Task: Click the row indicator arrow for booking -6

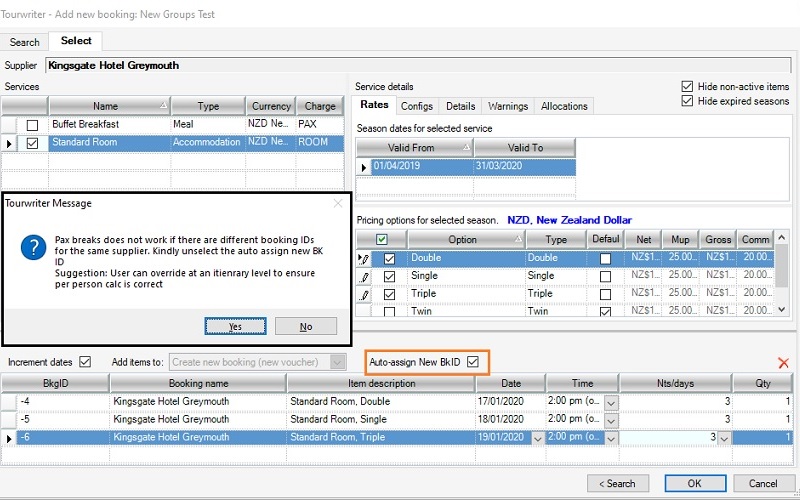Action: point(9,437)
